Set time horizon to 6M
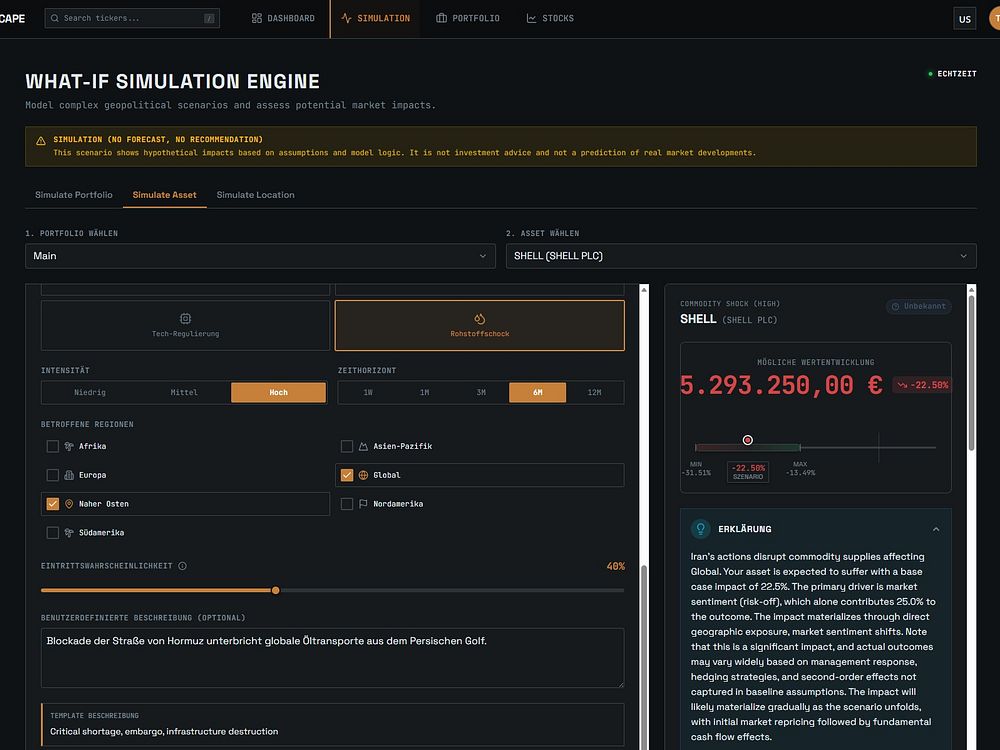 [538, 392]
